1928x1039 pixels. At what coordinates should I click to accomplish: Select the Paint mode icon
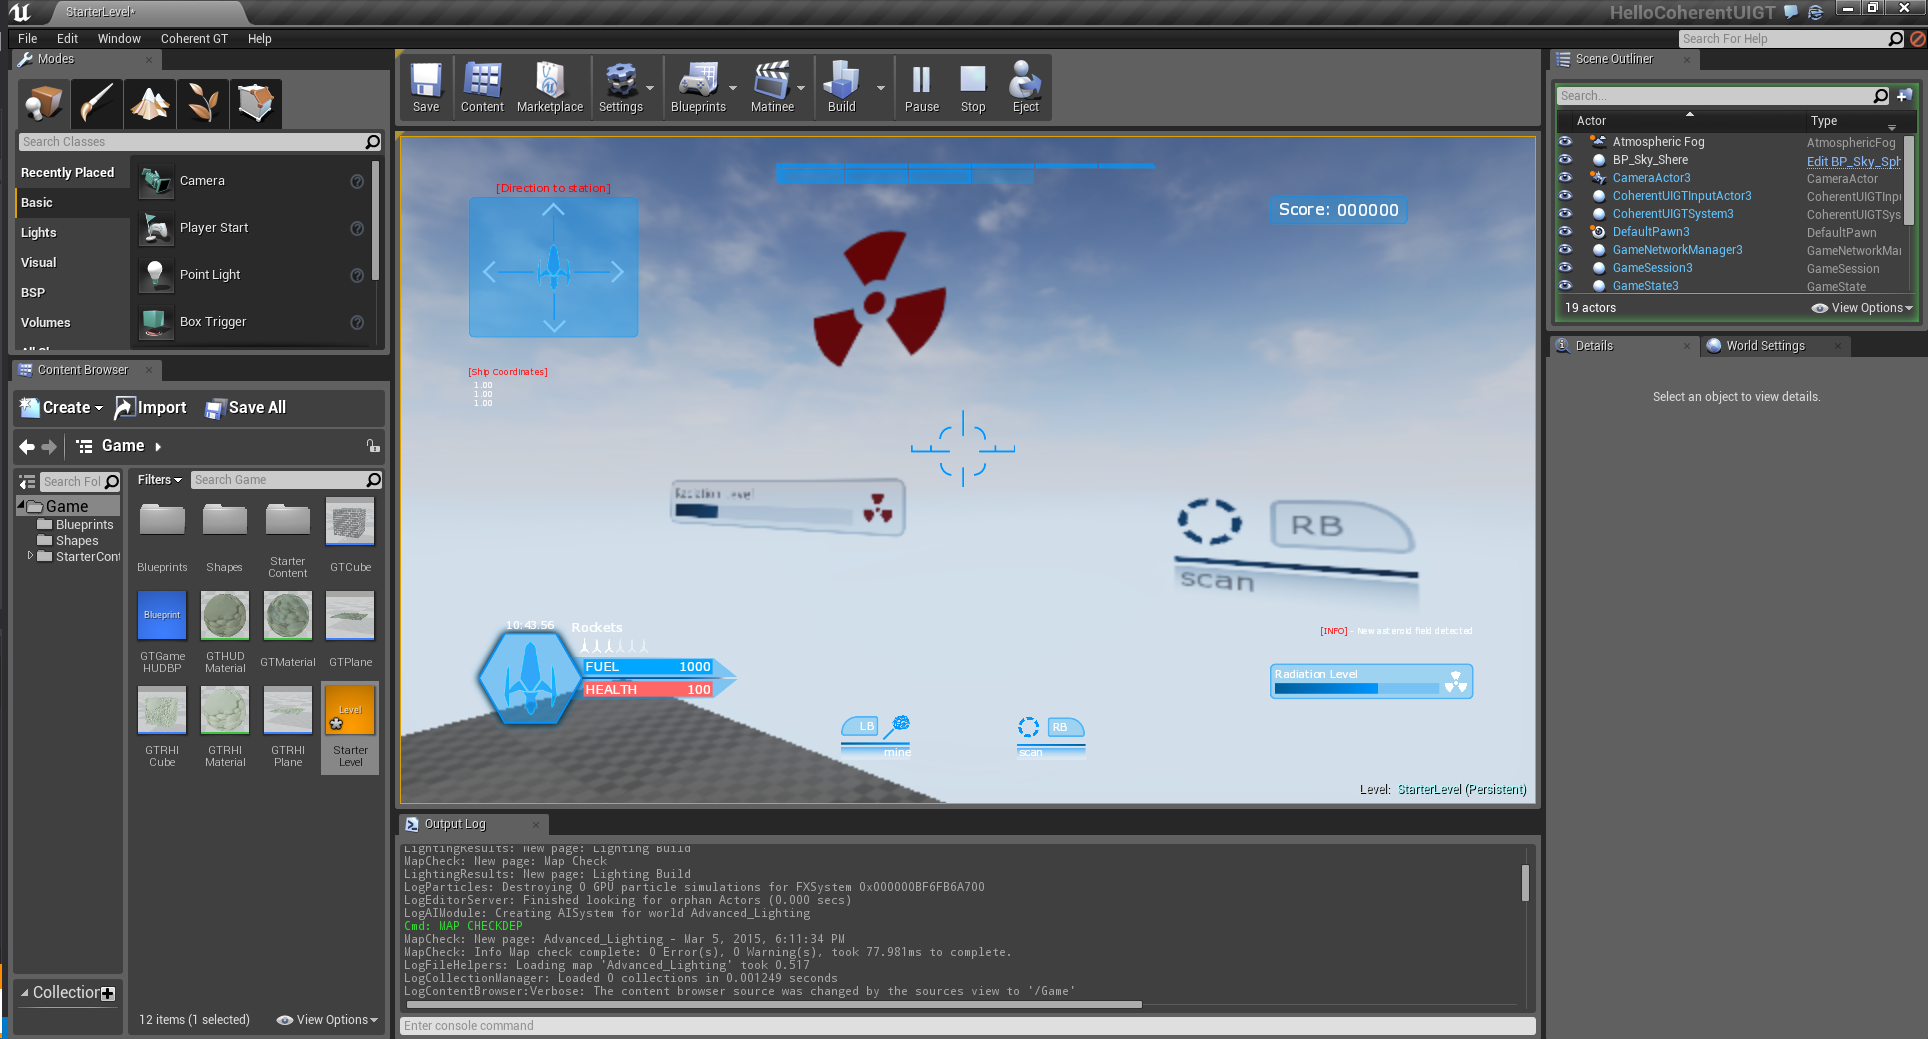pos(97,103)
